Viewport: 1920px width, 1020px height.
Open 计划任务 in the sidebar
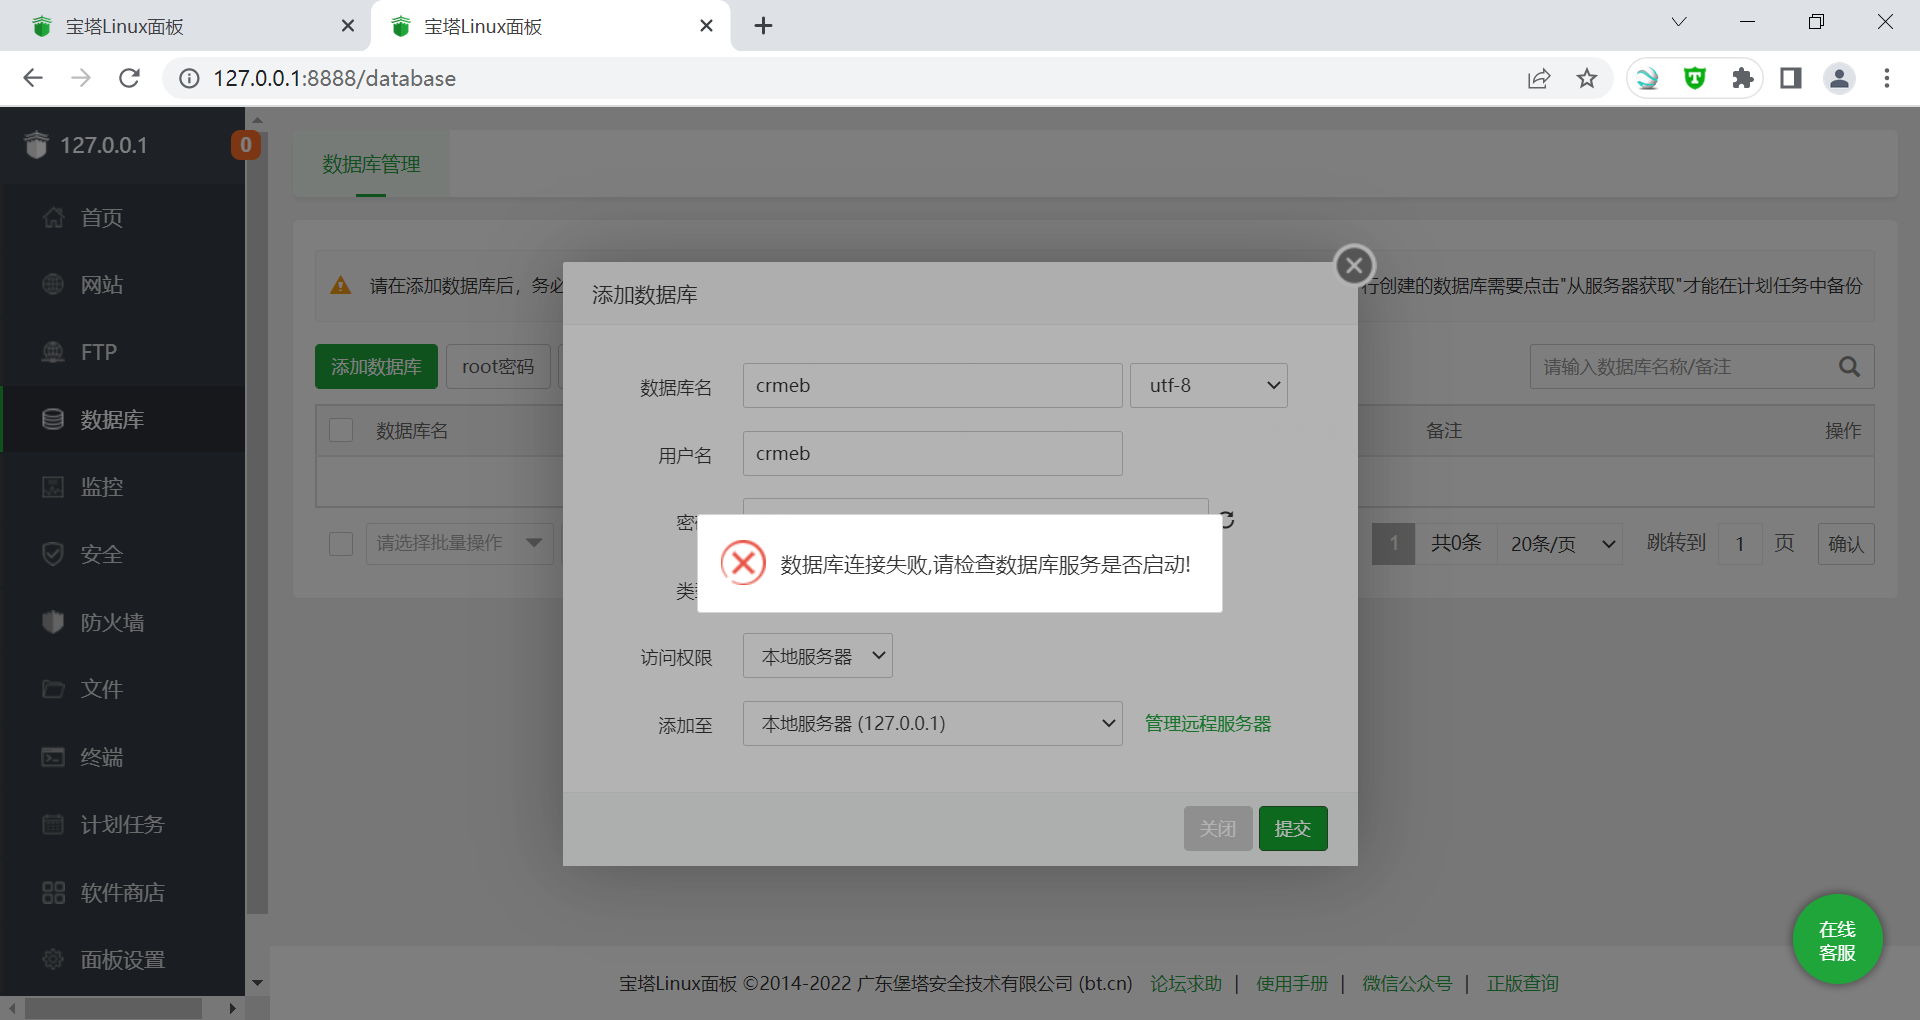point(122,824)
